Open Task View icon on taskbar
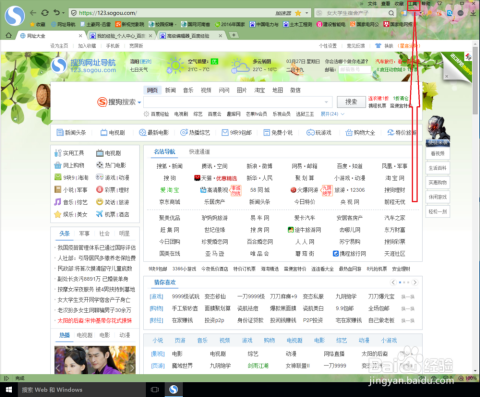The image size is (480, 397). [155, 389]
